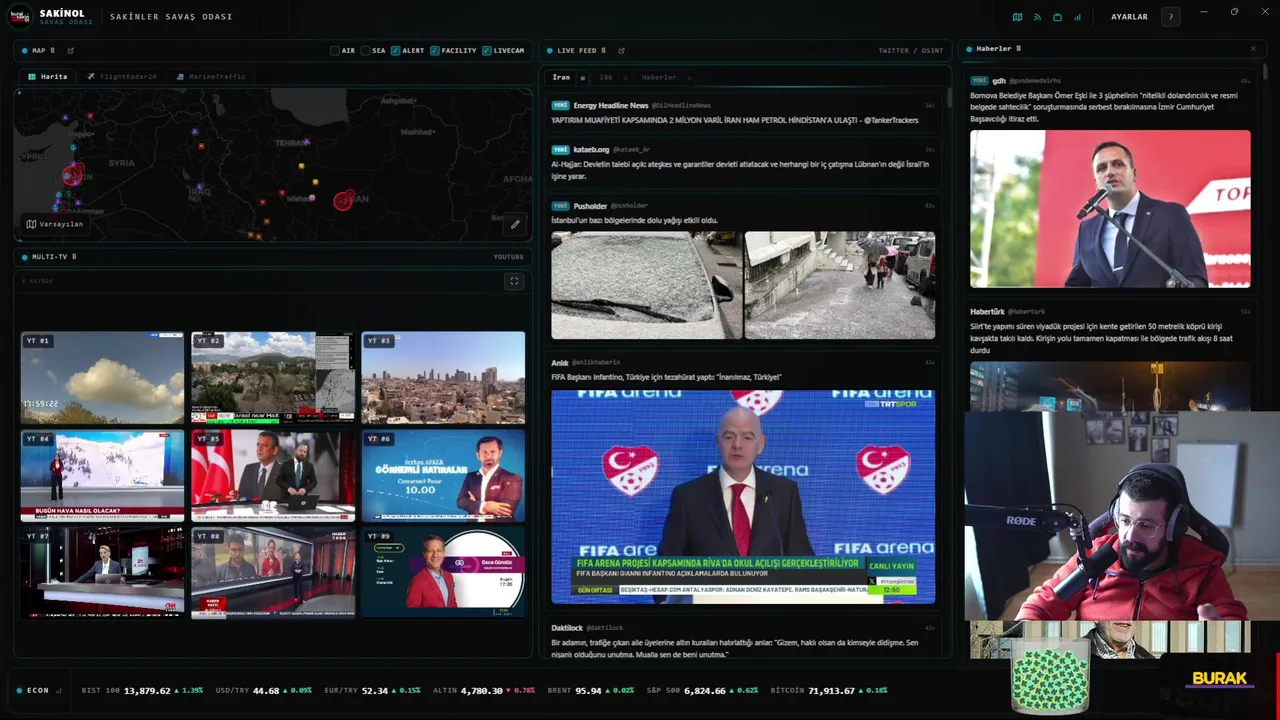
Task: Click the red +2 cluster marker in Iran
Action: point(344,201)
